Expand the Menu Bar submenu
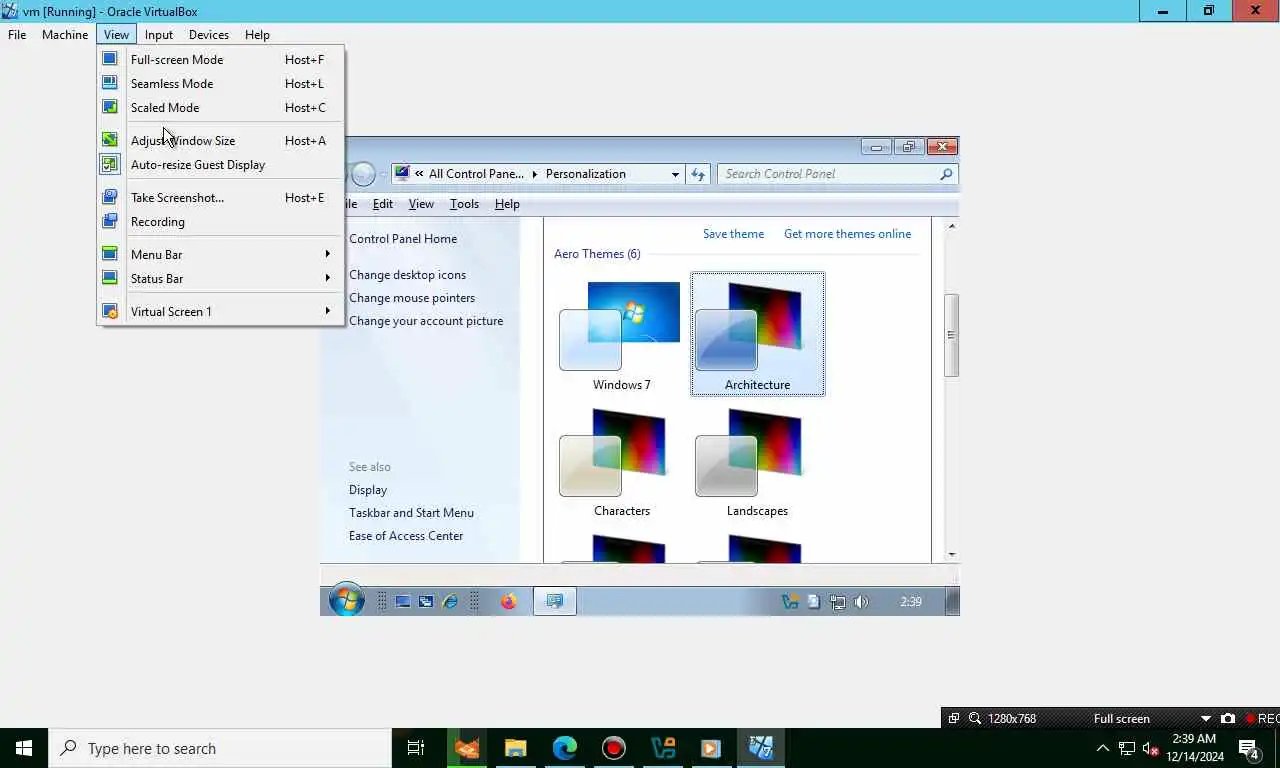Screen dimensions: 1280x768 (x=221, y=254)
